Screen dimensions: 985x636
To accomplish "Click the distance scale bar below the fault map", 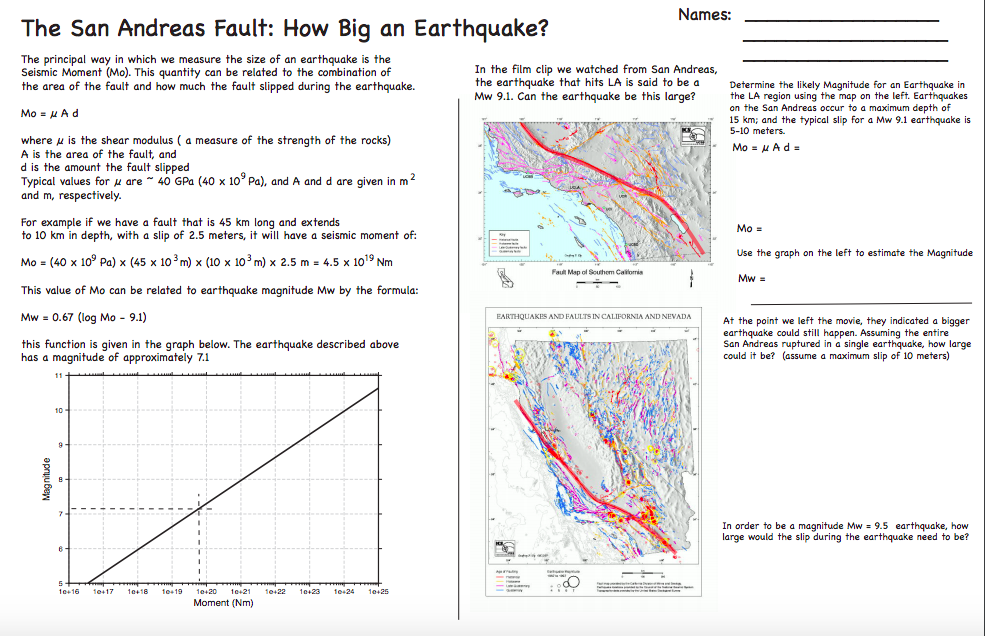I will pos(597,282).
